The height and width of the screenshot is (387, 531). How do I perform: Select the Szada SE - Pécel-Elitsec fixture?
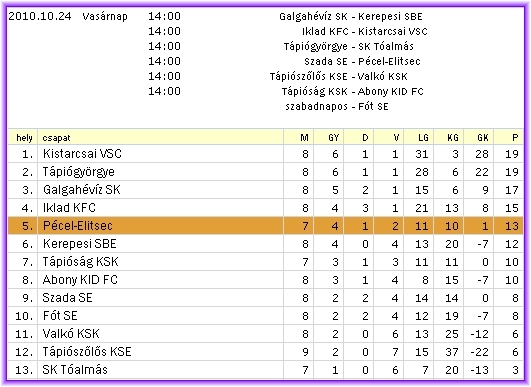[362, 61]
